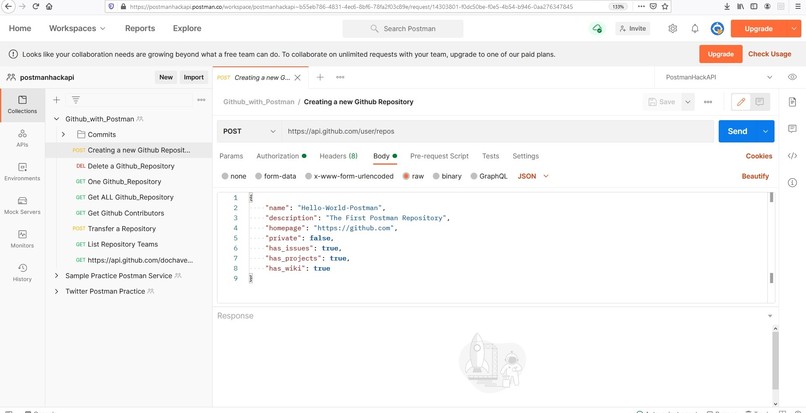Close the Creating a new G... tab

[x=297, y=78]
